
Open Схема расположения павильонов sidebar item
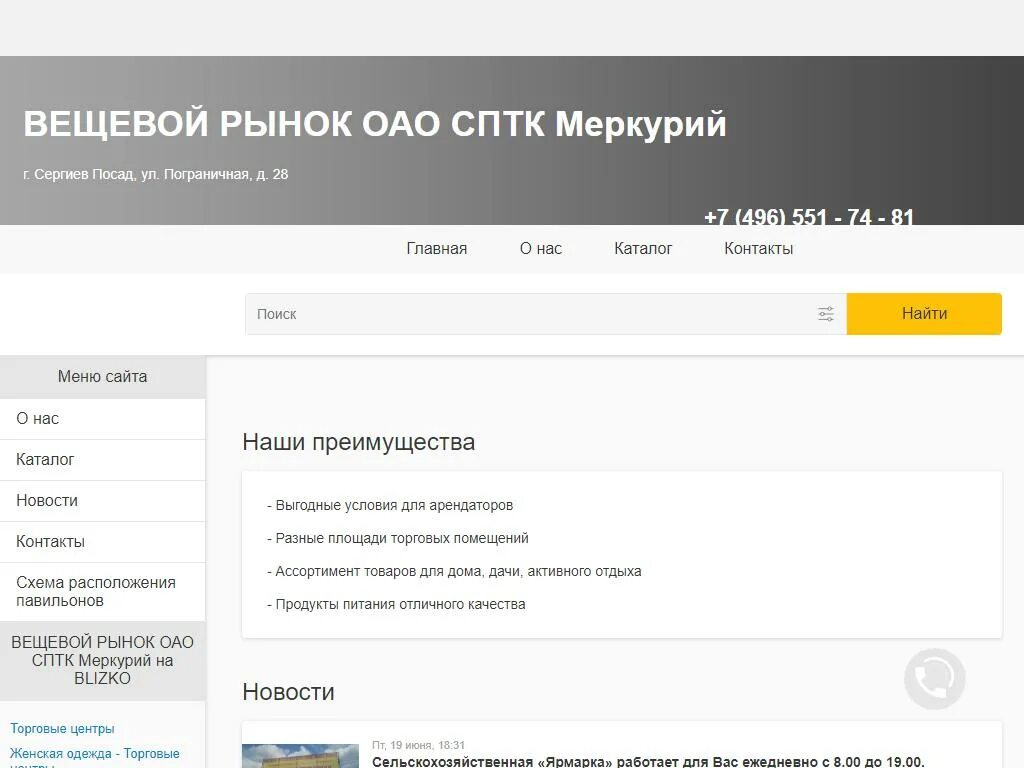point(103,592)
